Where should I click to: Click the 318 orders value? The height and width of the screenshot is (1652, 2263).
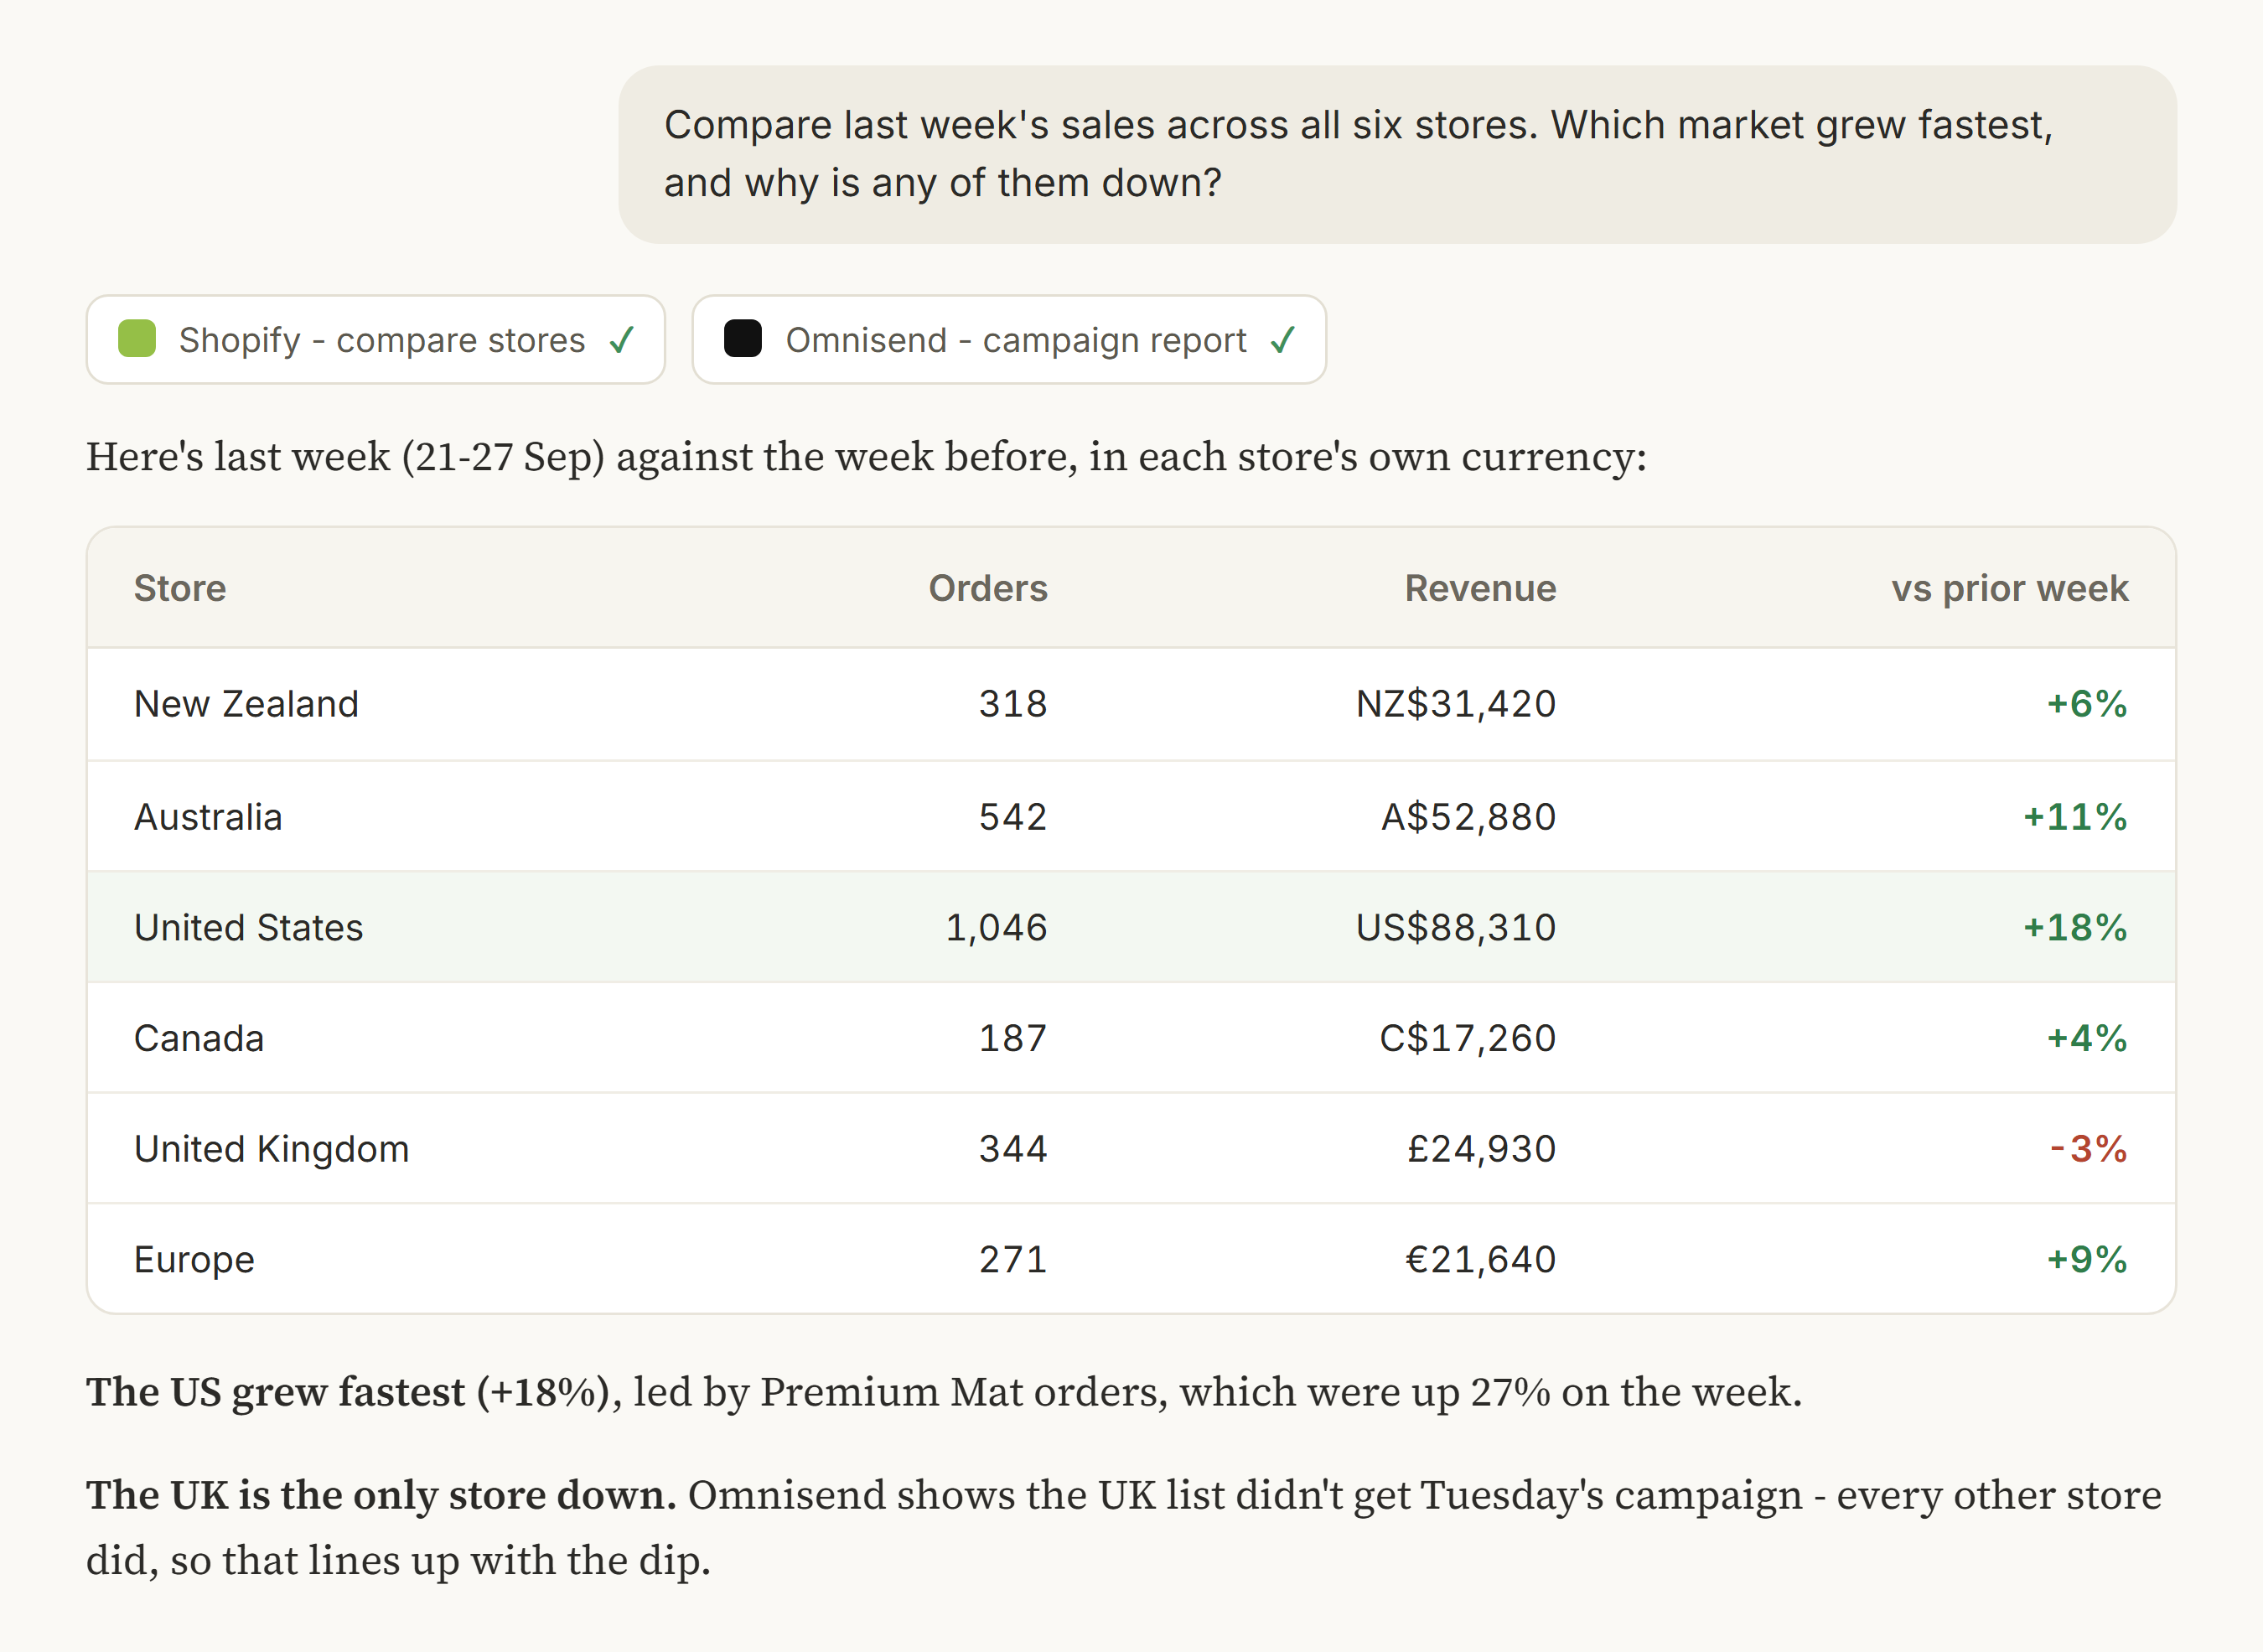coord(1013,704)
